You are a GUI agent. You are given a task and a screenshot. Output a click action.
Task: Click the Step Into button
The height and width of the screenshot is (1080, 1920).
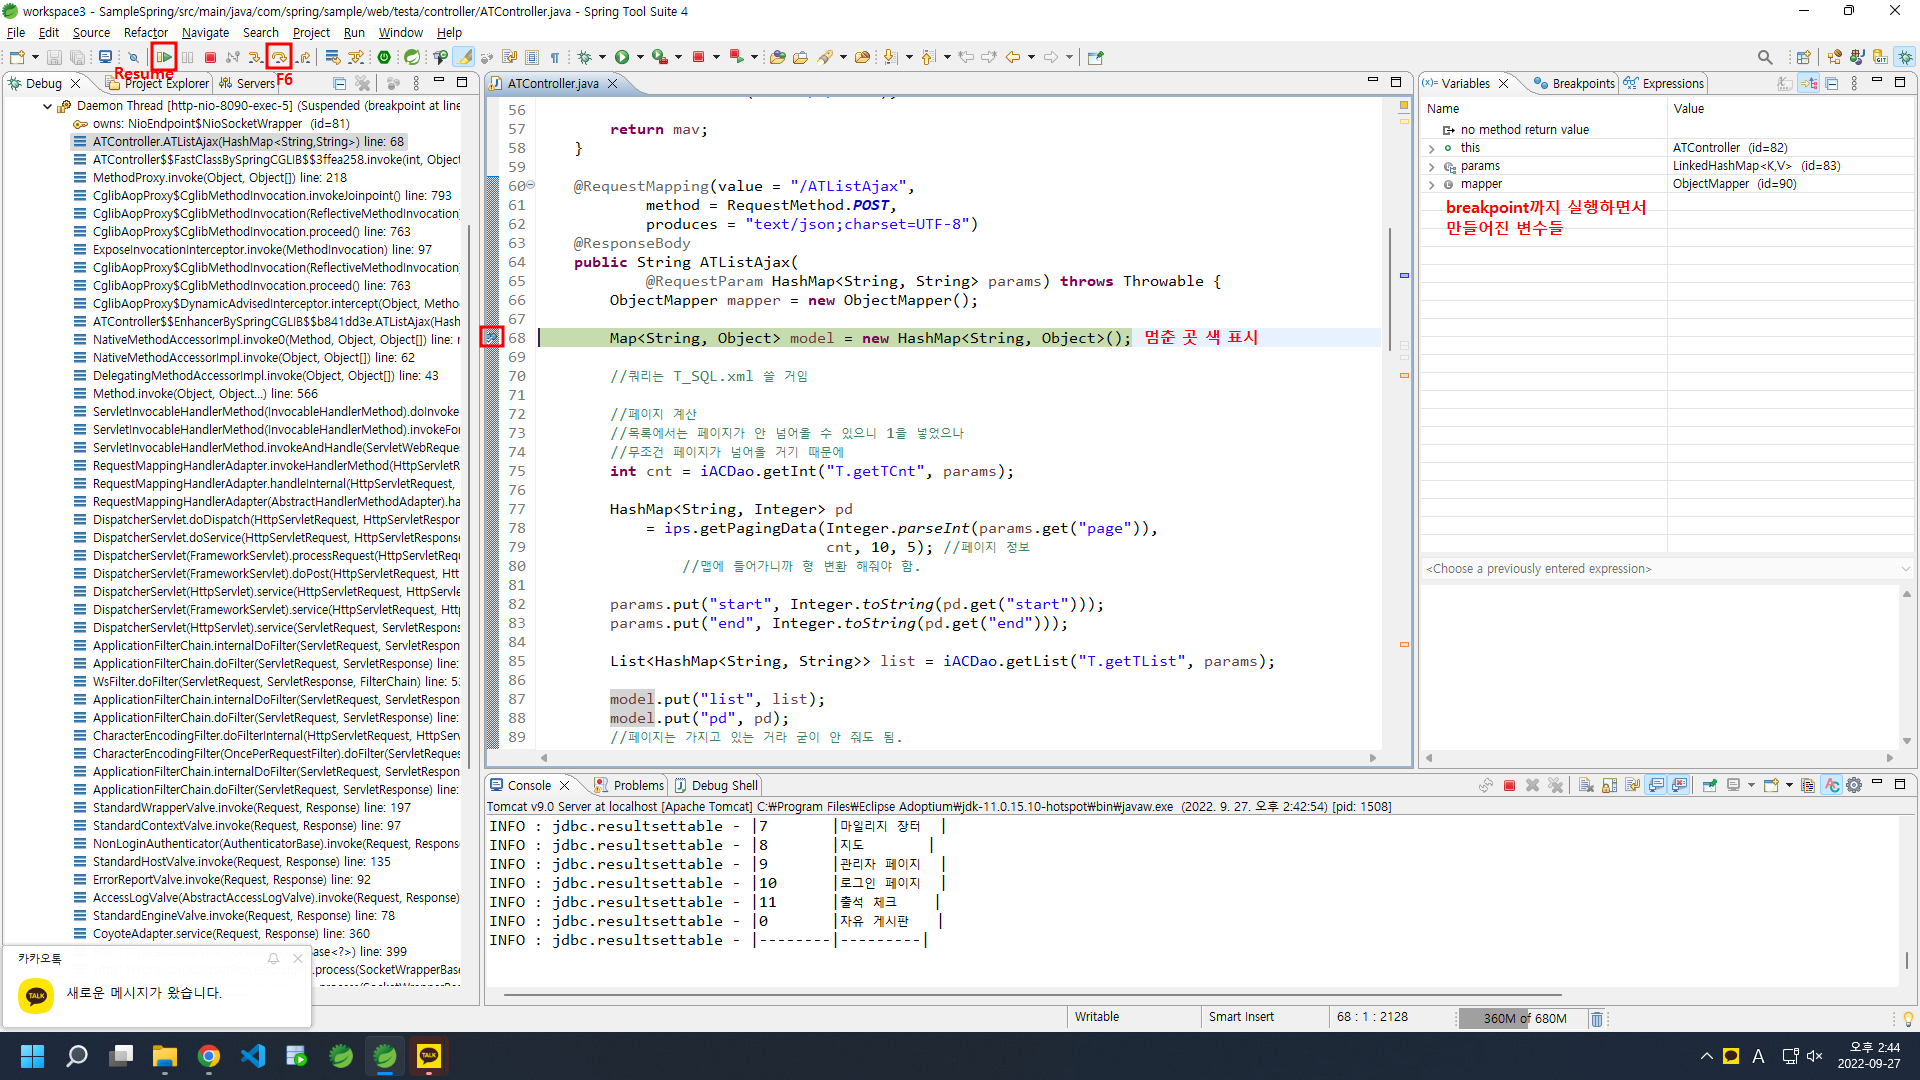coord(255,57)
